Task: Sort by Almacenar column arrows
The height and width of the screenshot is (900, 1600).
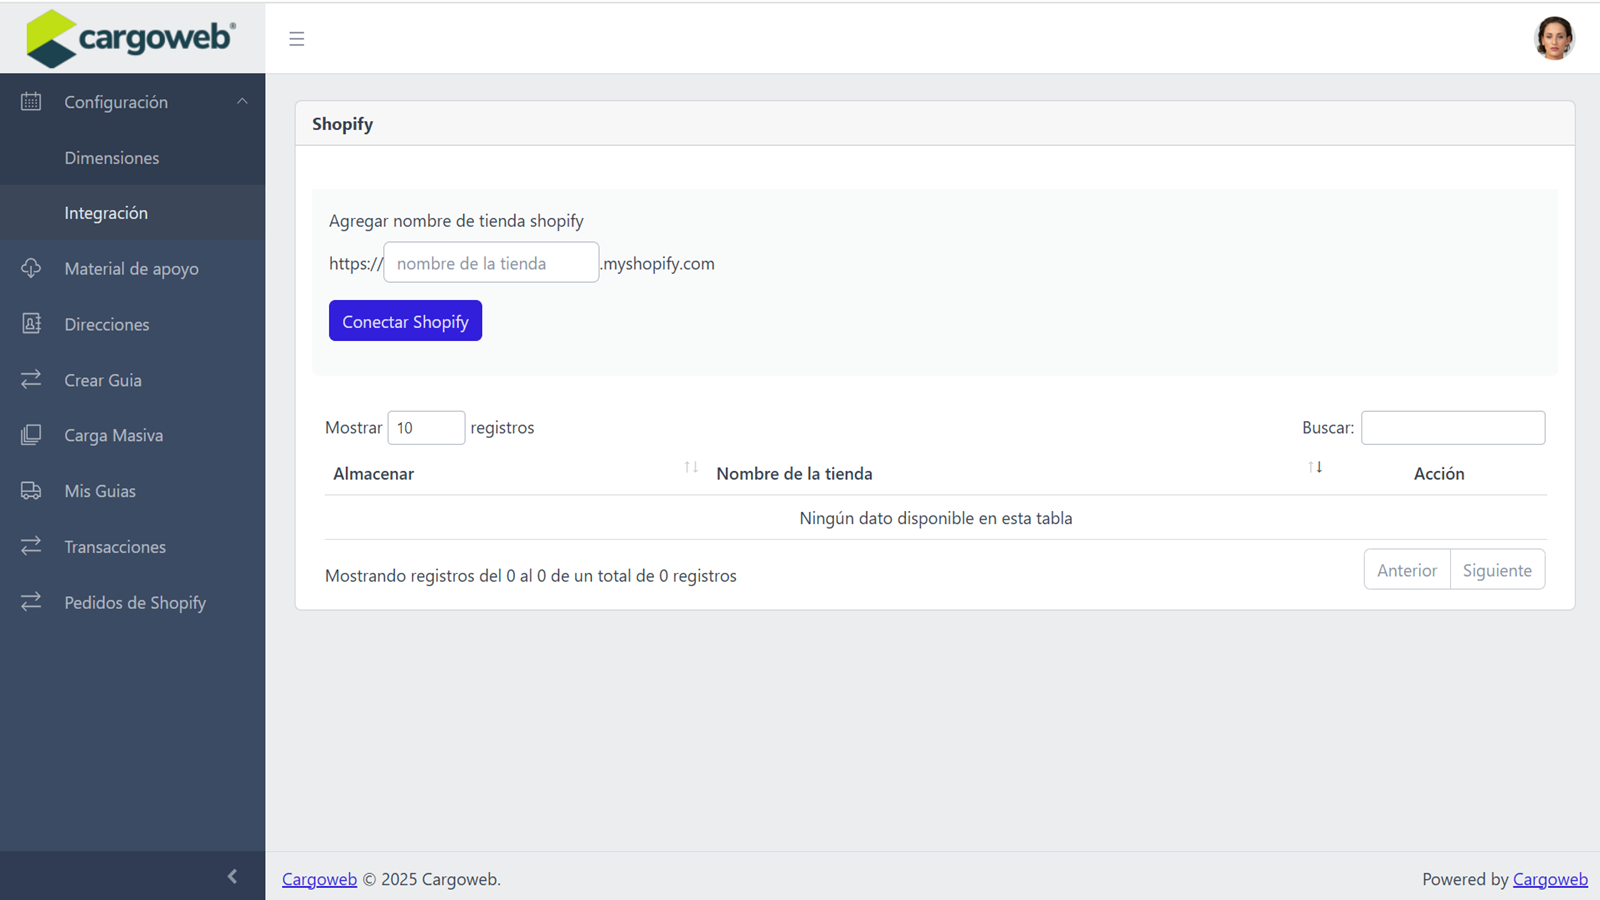Action: pyautogui.click(x=691, y=467)
